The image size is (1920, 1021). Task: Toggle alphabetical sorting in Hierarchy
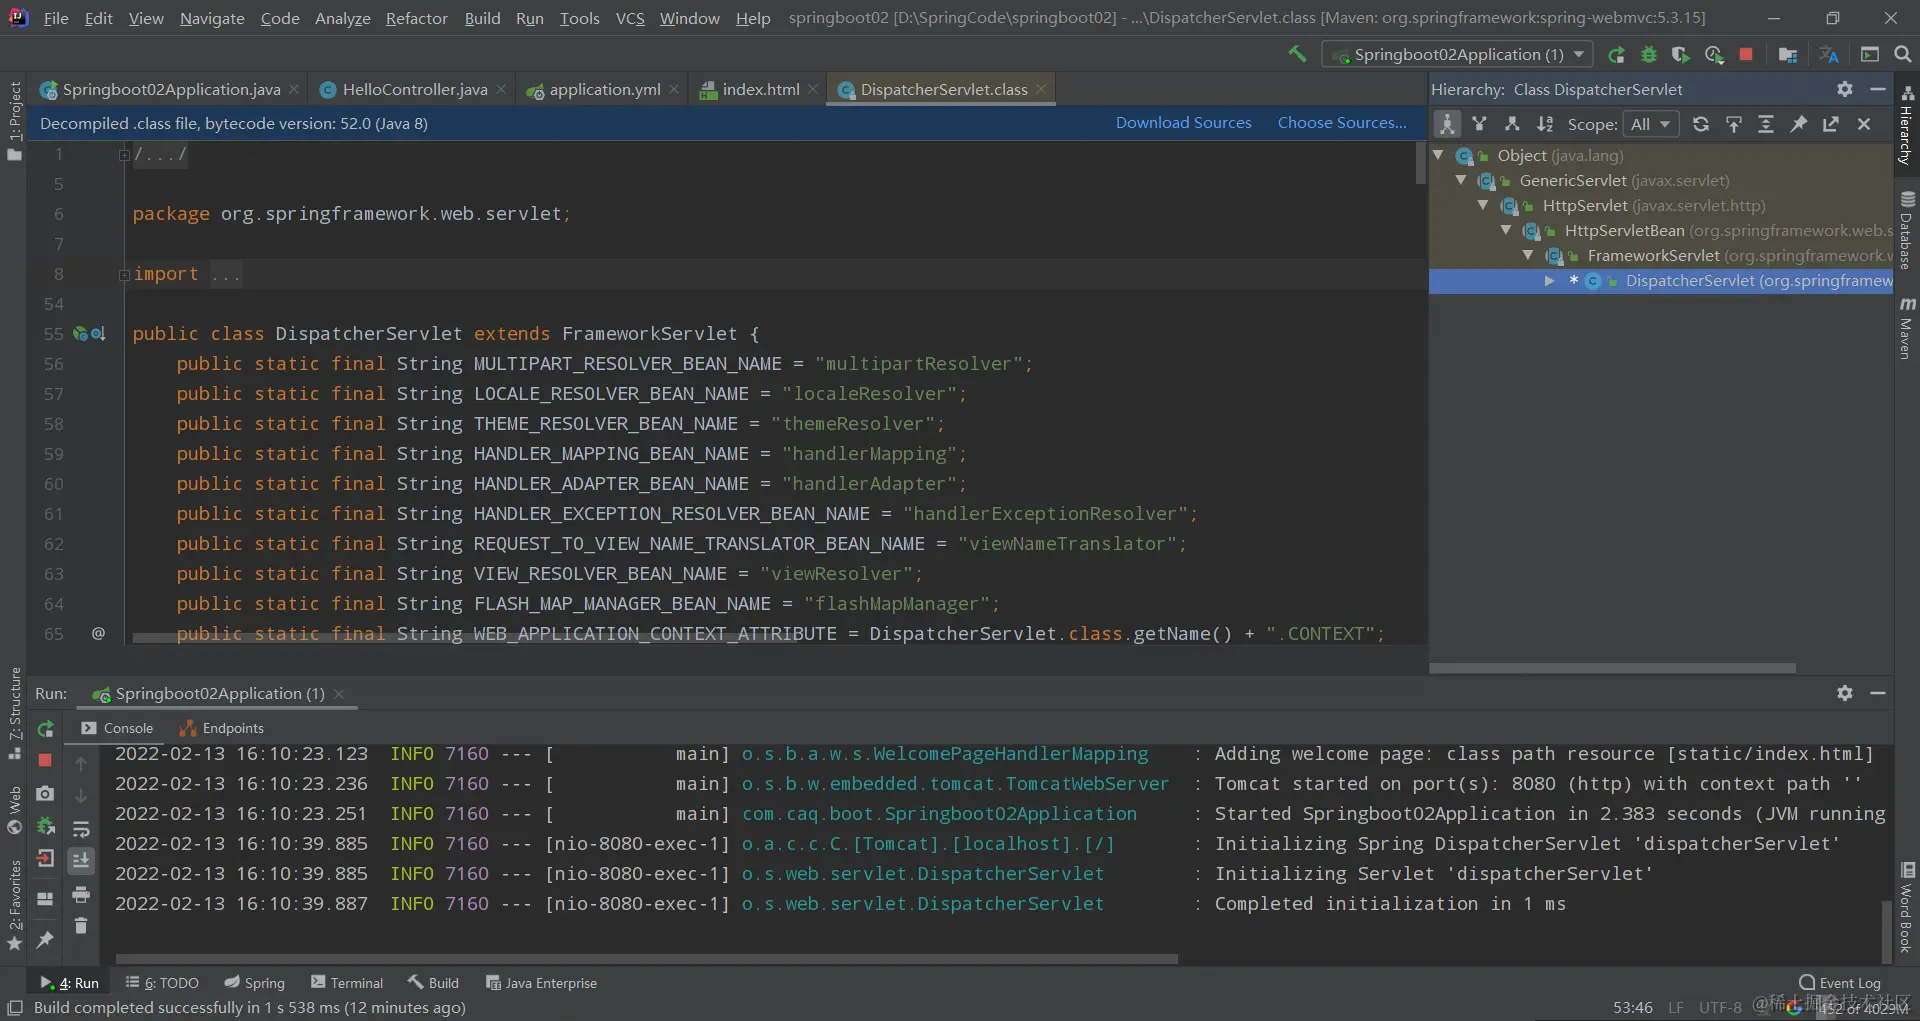[x=1545, y=124]
